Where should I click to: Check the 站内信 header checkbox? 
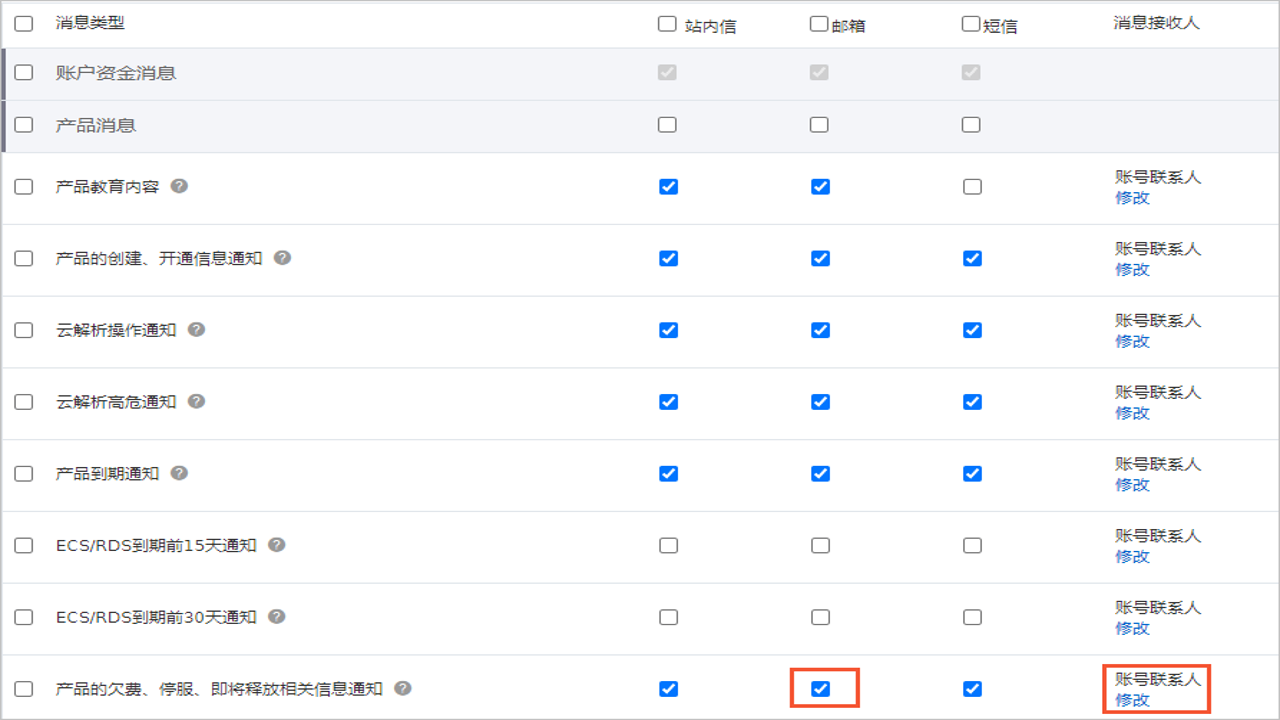[667, 24]
